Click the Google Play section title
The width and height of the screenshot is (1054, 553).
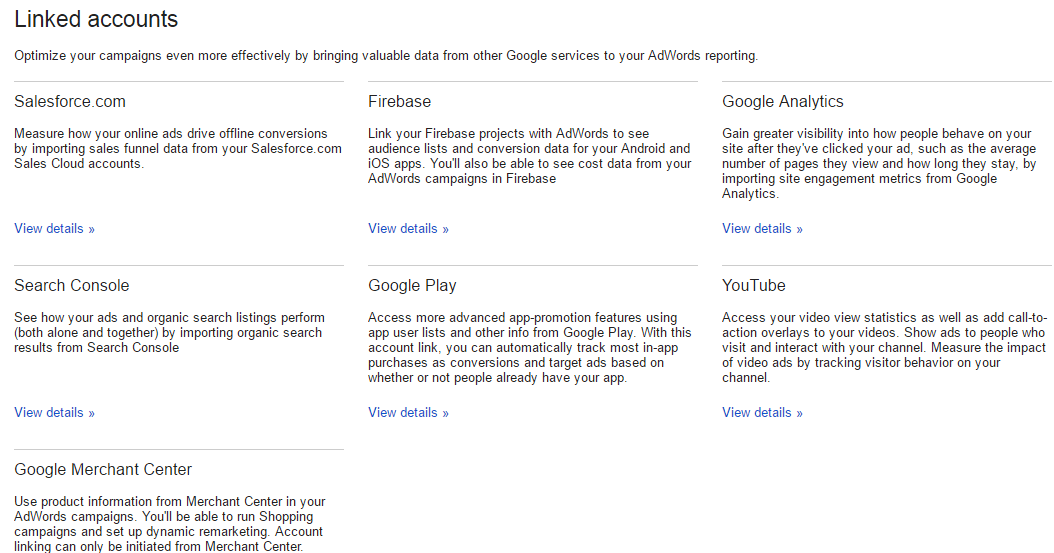pyautogui.click(x=412, y=286)
